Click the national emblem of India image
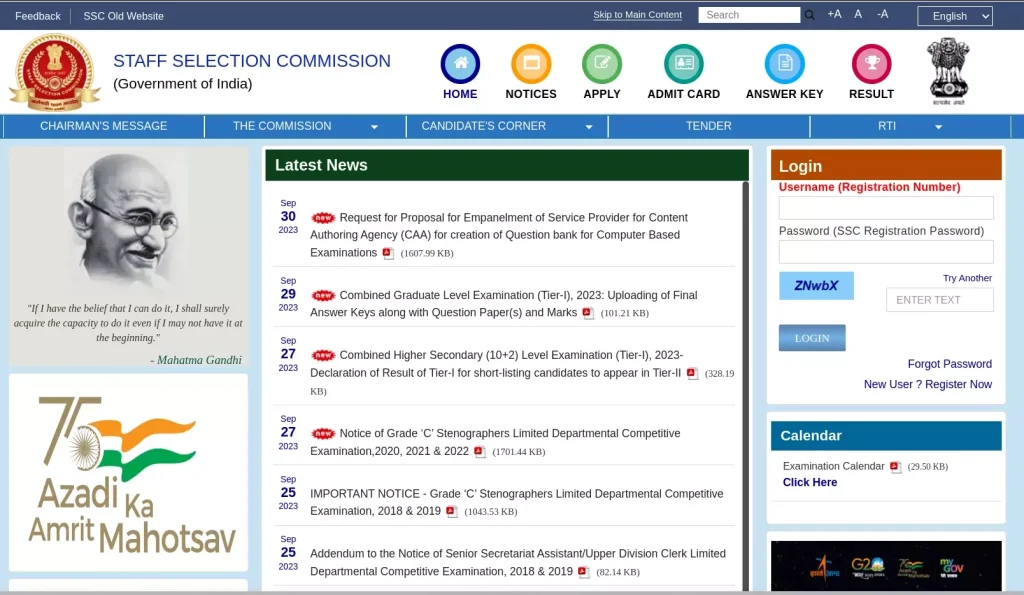Screen dimensions: 1024x595 [948, 71]
